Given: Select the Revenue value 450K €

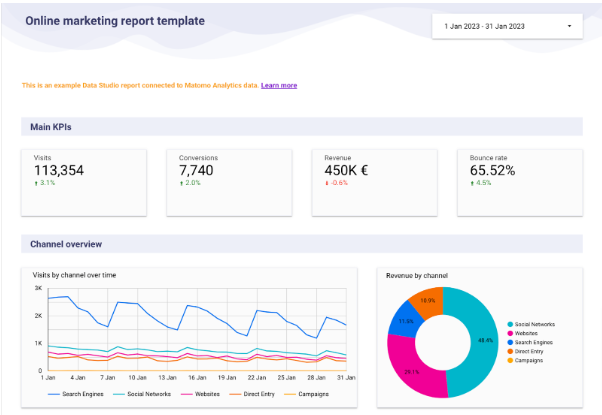Looking at the screenshot, I should coord(346,170).
